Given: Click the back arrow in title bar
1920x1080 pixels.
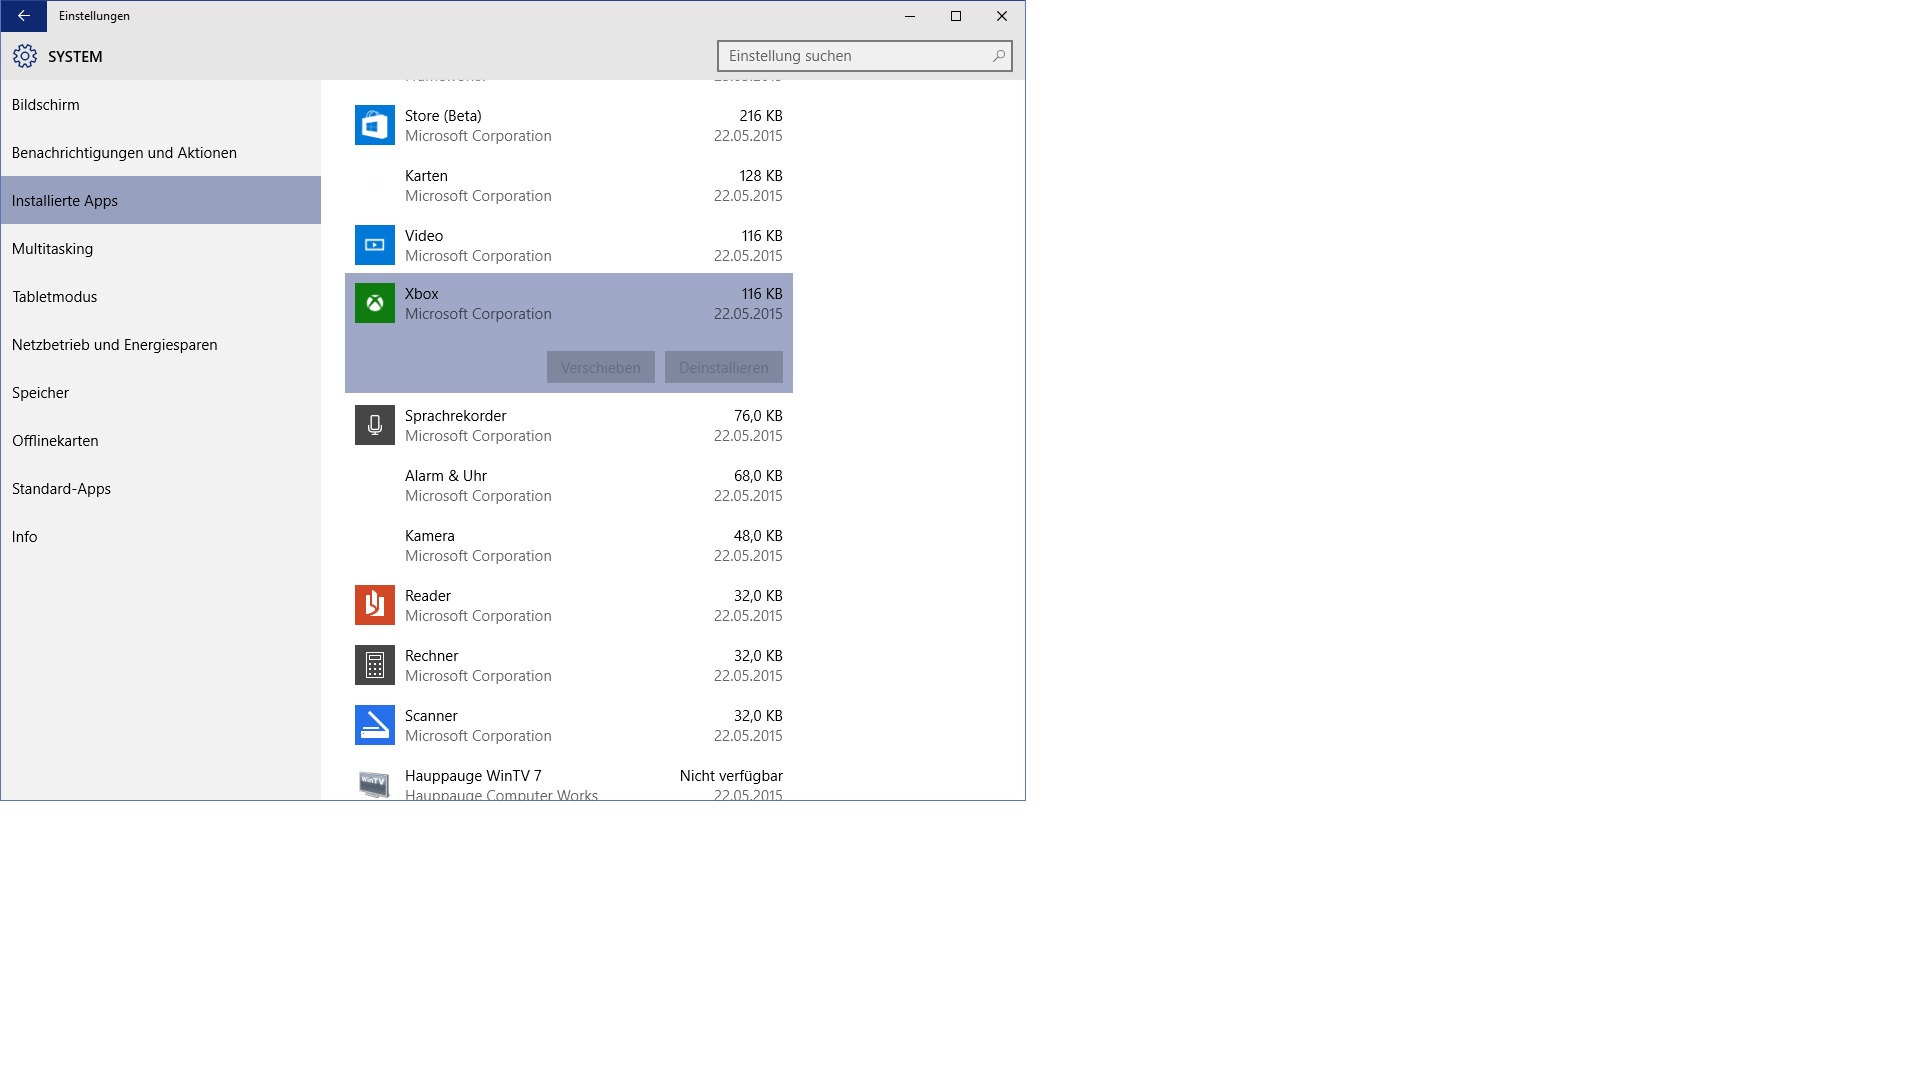Looking at the screenshot, I should click(24, 16).
